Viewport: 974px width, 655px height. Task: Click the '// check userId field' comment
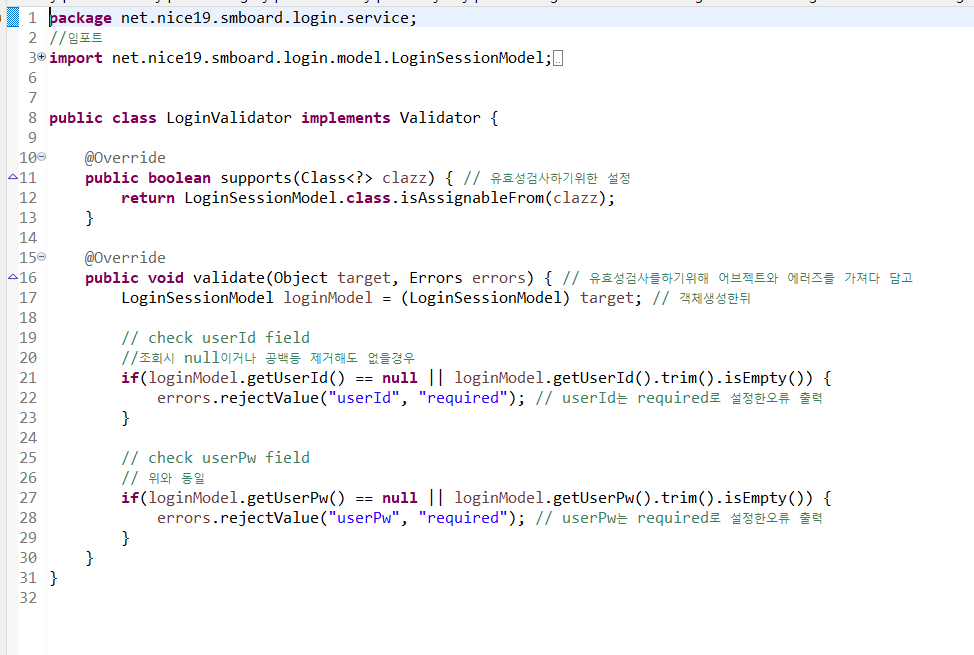click(216, 337)
